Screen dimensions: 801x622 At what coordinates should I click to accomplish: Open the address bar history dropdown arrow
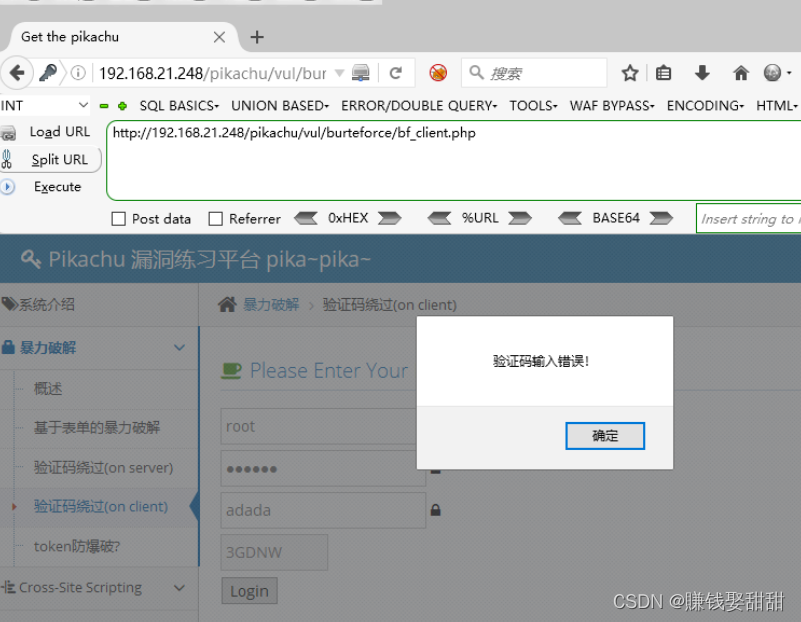pyautogui.click(x=339, y=73)
